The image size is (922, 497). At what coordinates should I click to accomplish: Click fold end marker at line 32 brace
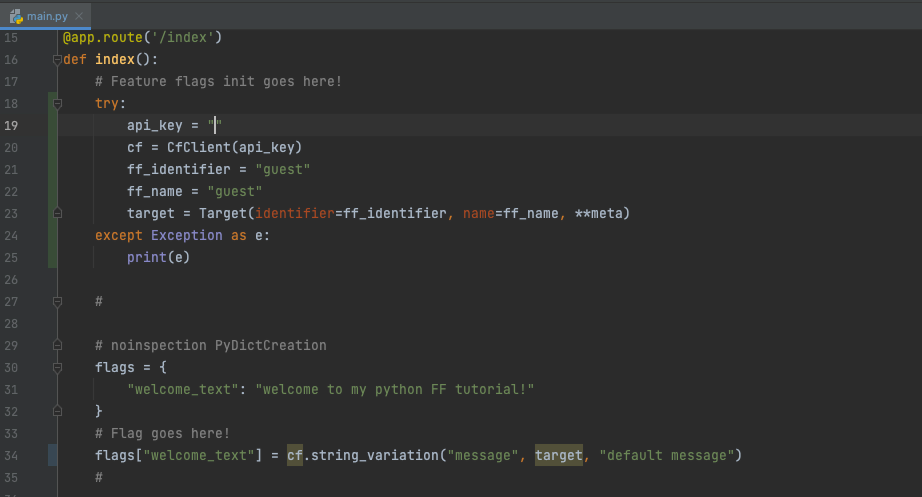pos(57,411)
